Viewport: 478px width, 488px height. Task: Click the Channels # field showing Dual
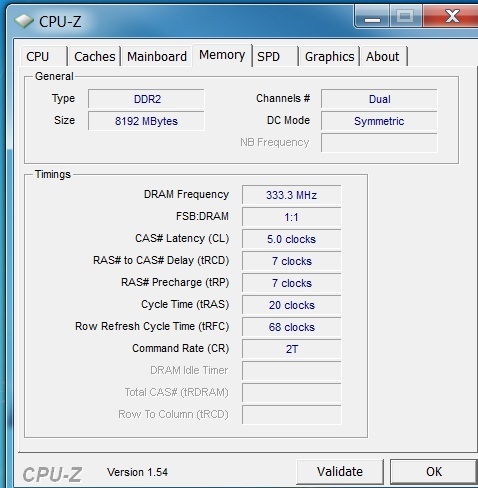[x=379, y=99]
